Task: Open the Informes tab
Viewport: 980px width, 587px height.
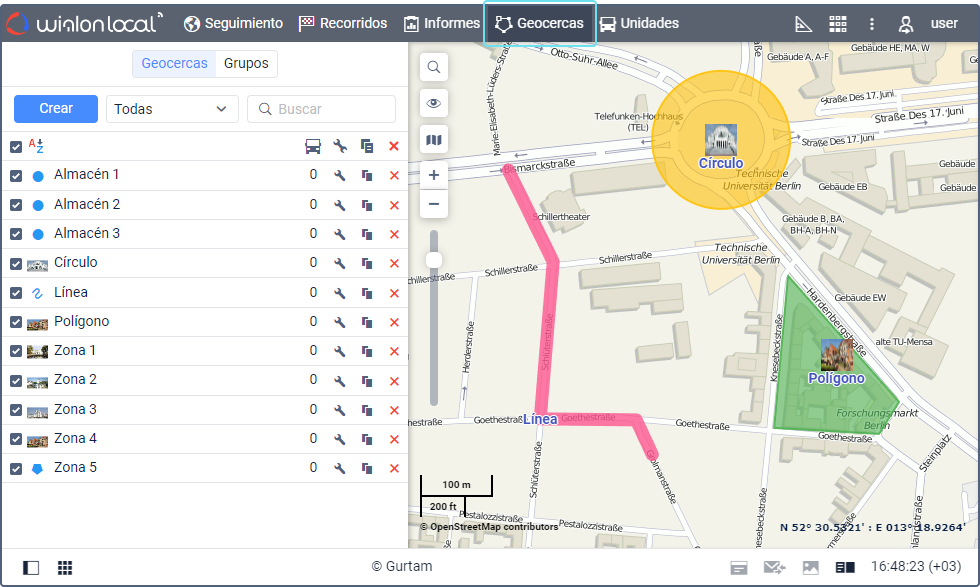Action: (x=442, y=23)
